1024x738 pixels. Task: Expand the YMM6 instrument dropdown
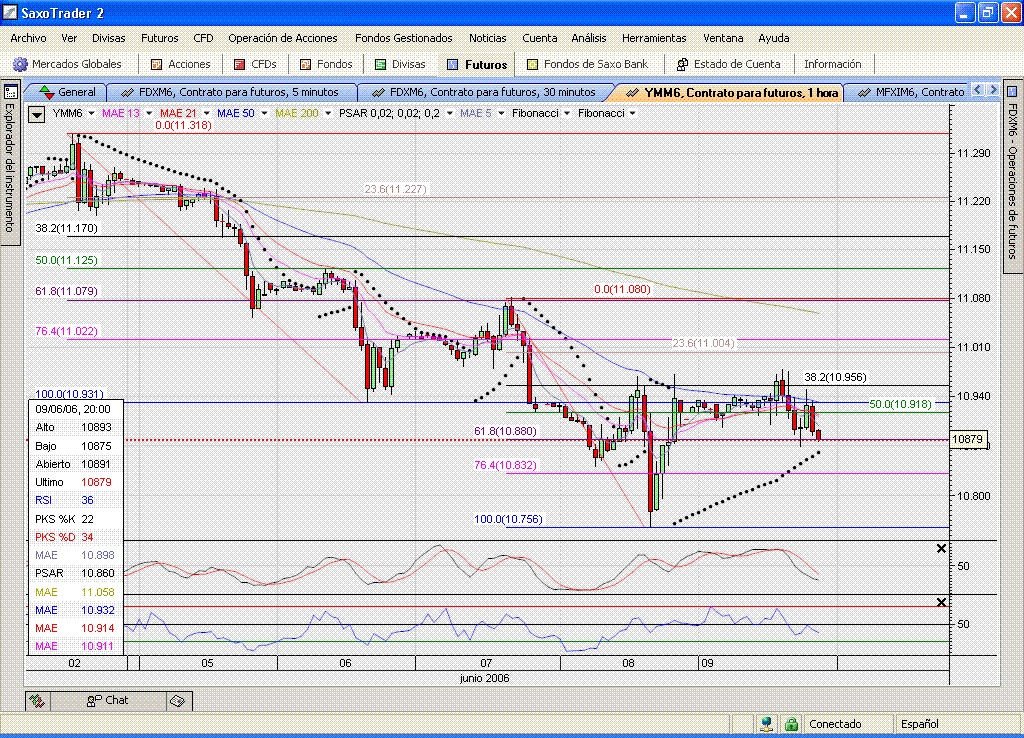[x=91, y=114]
